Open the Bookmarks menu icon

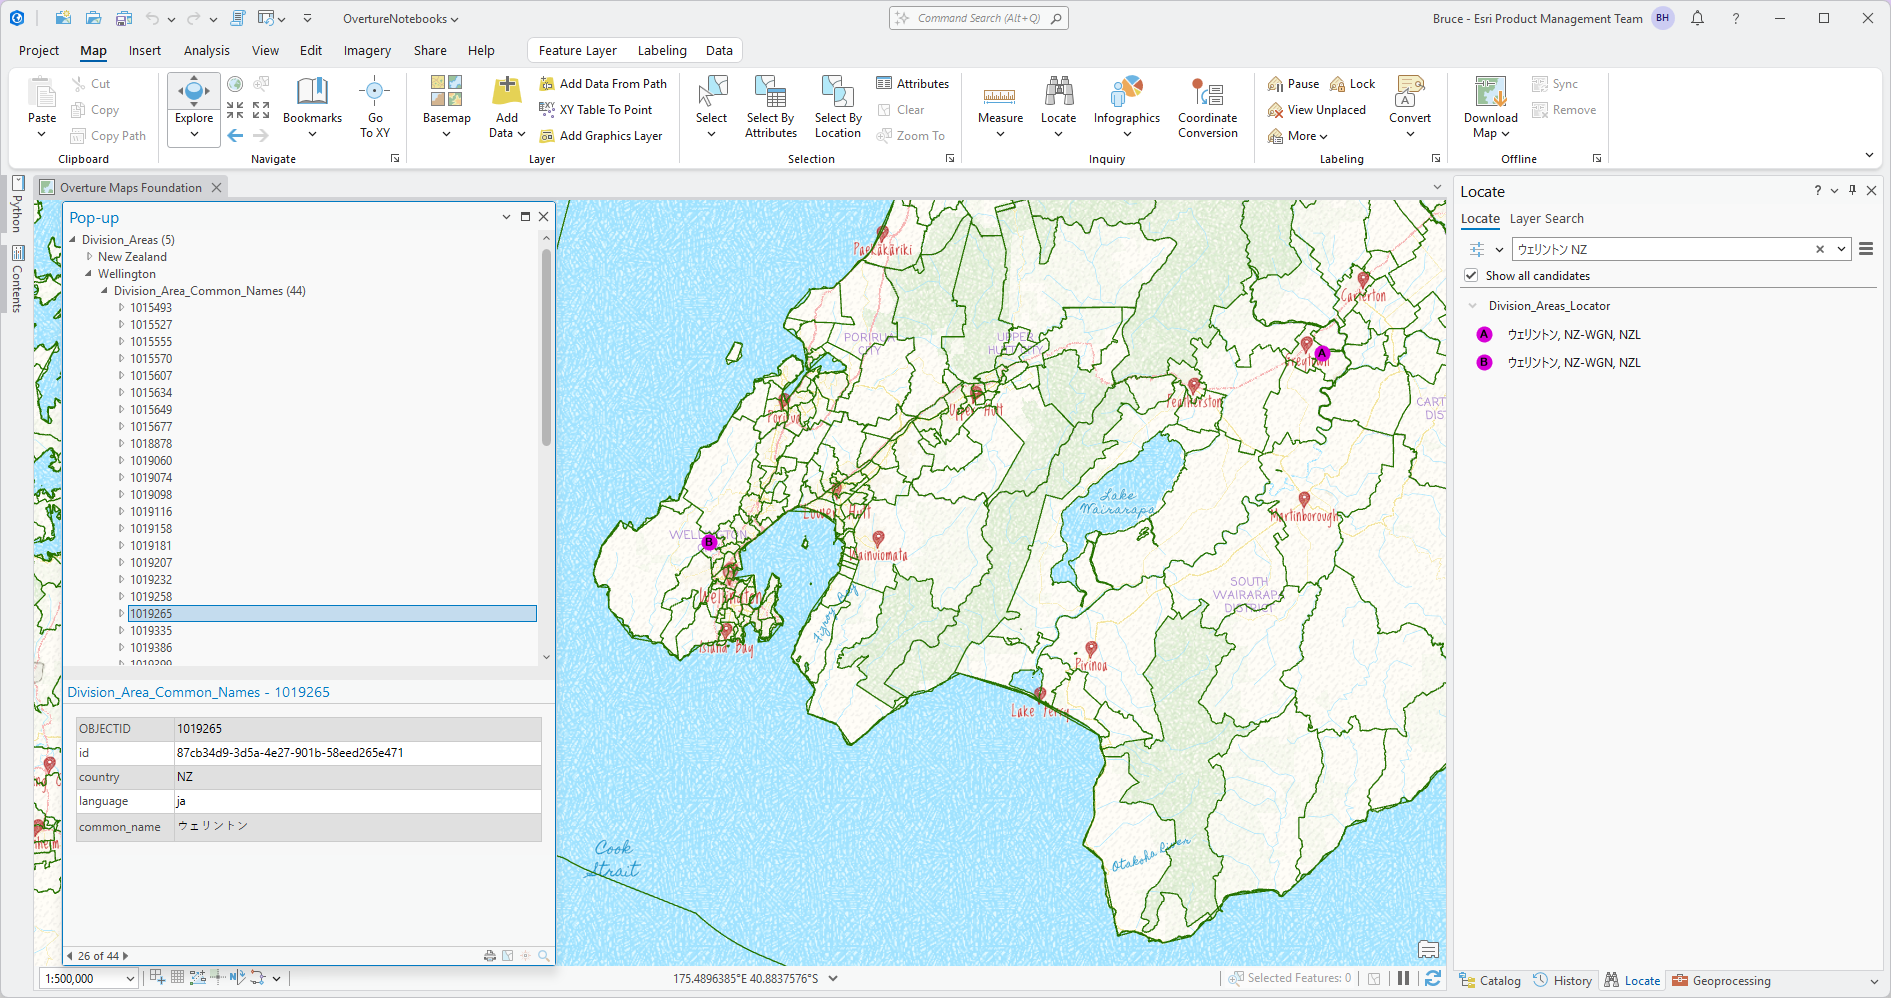pyautogui.click(x=312, y=92)
